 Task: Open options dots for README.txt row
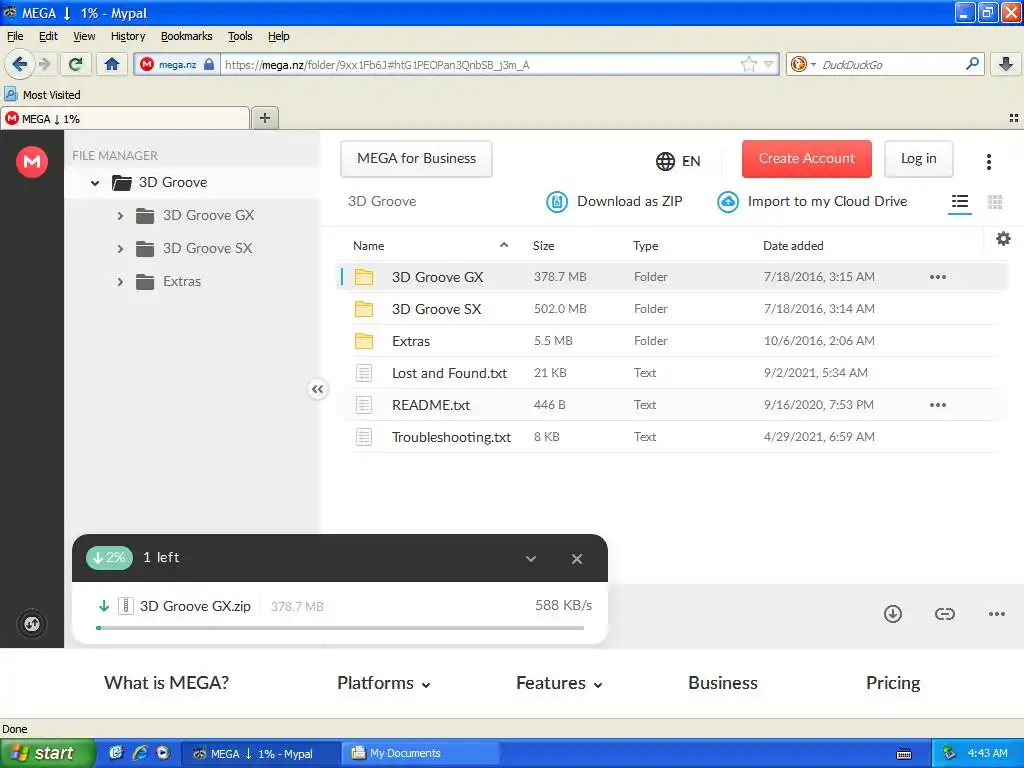[938, 405]
